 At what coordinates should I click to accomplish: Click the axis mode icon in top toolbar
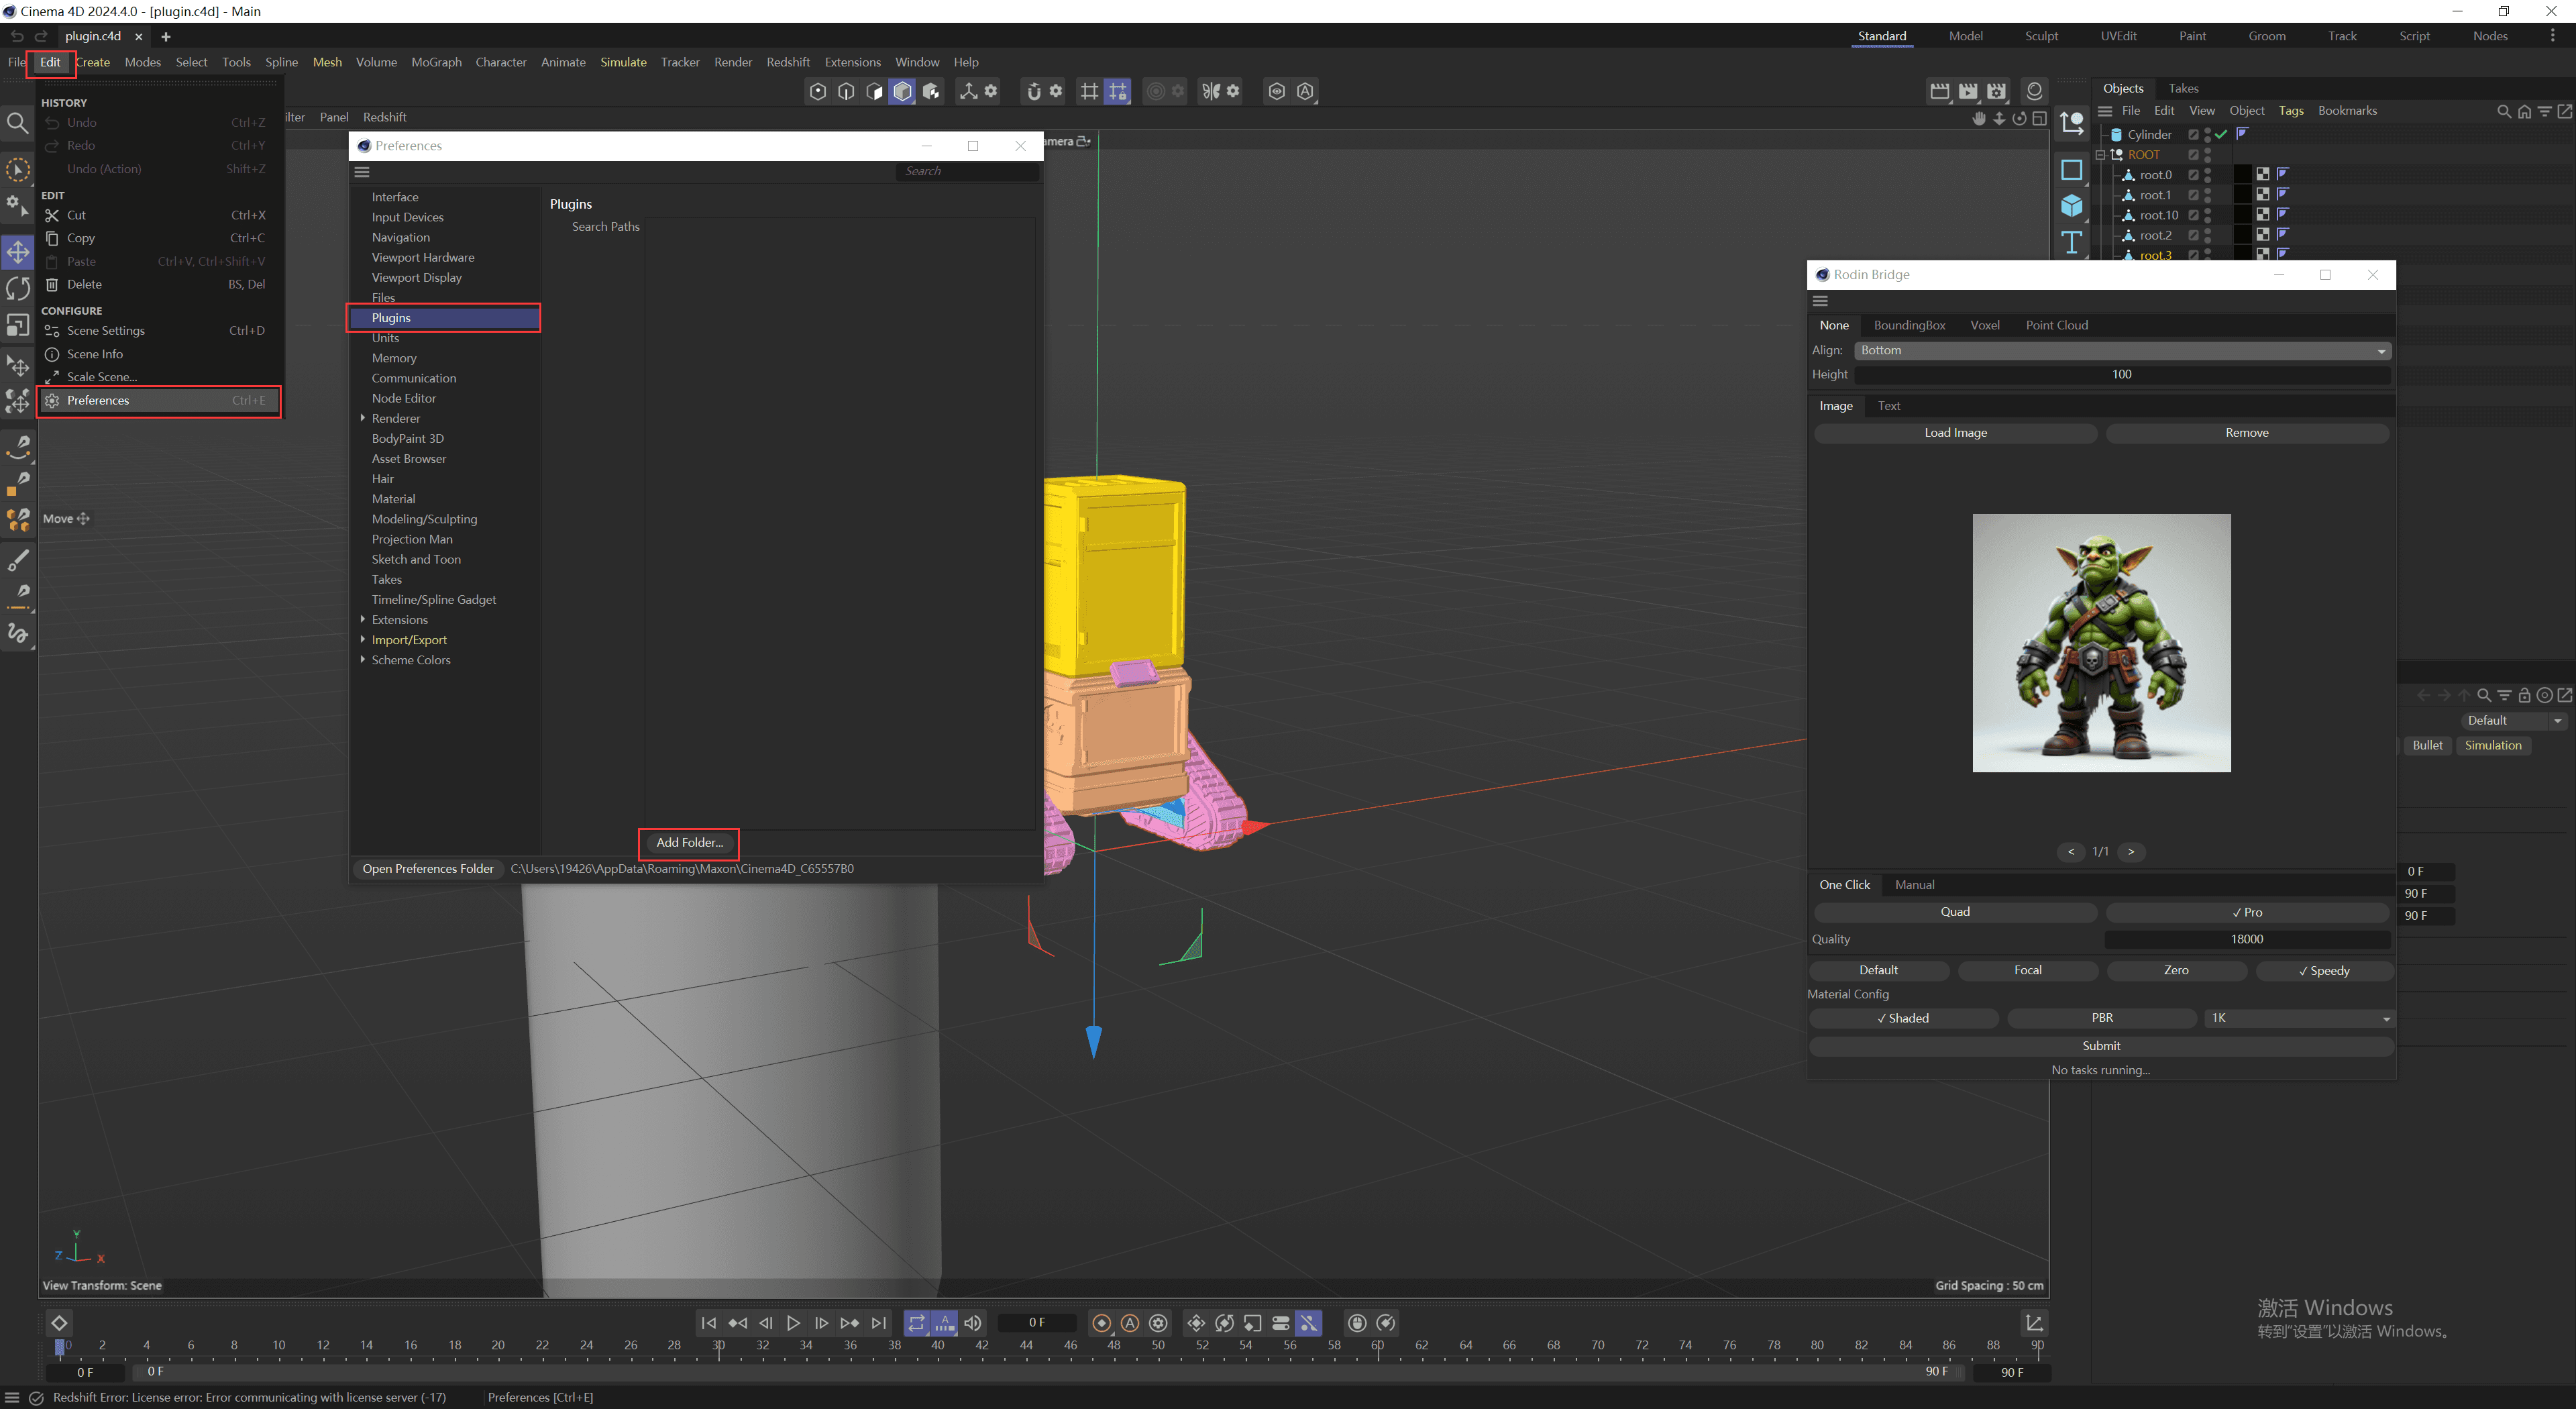[x=968, y=91]
